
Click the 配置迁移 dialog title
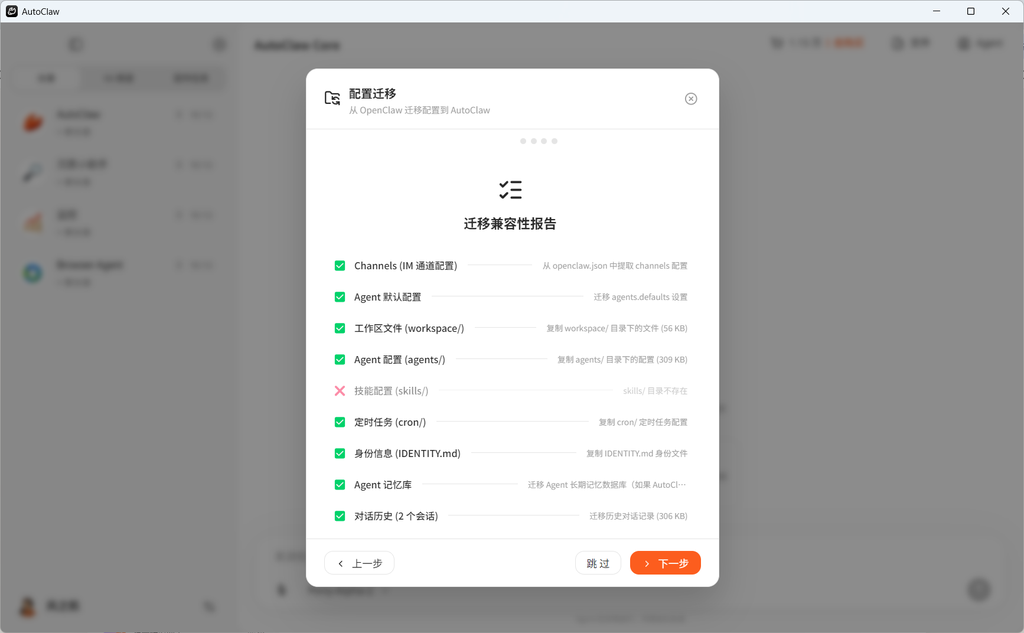click(372, 93)
